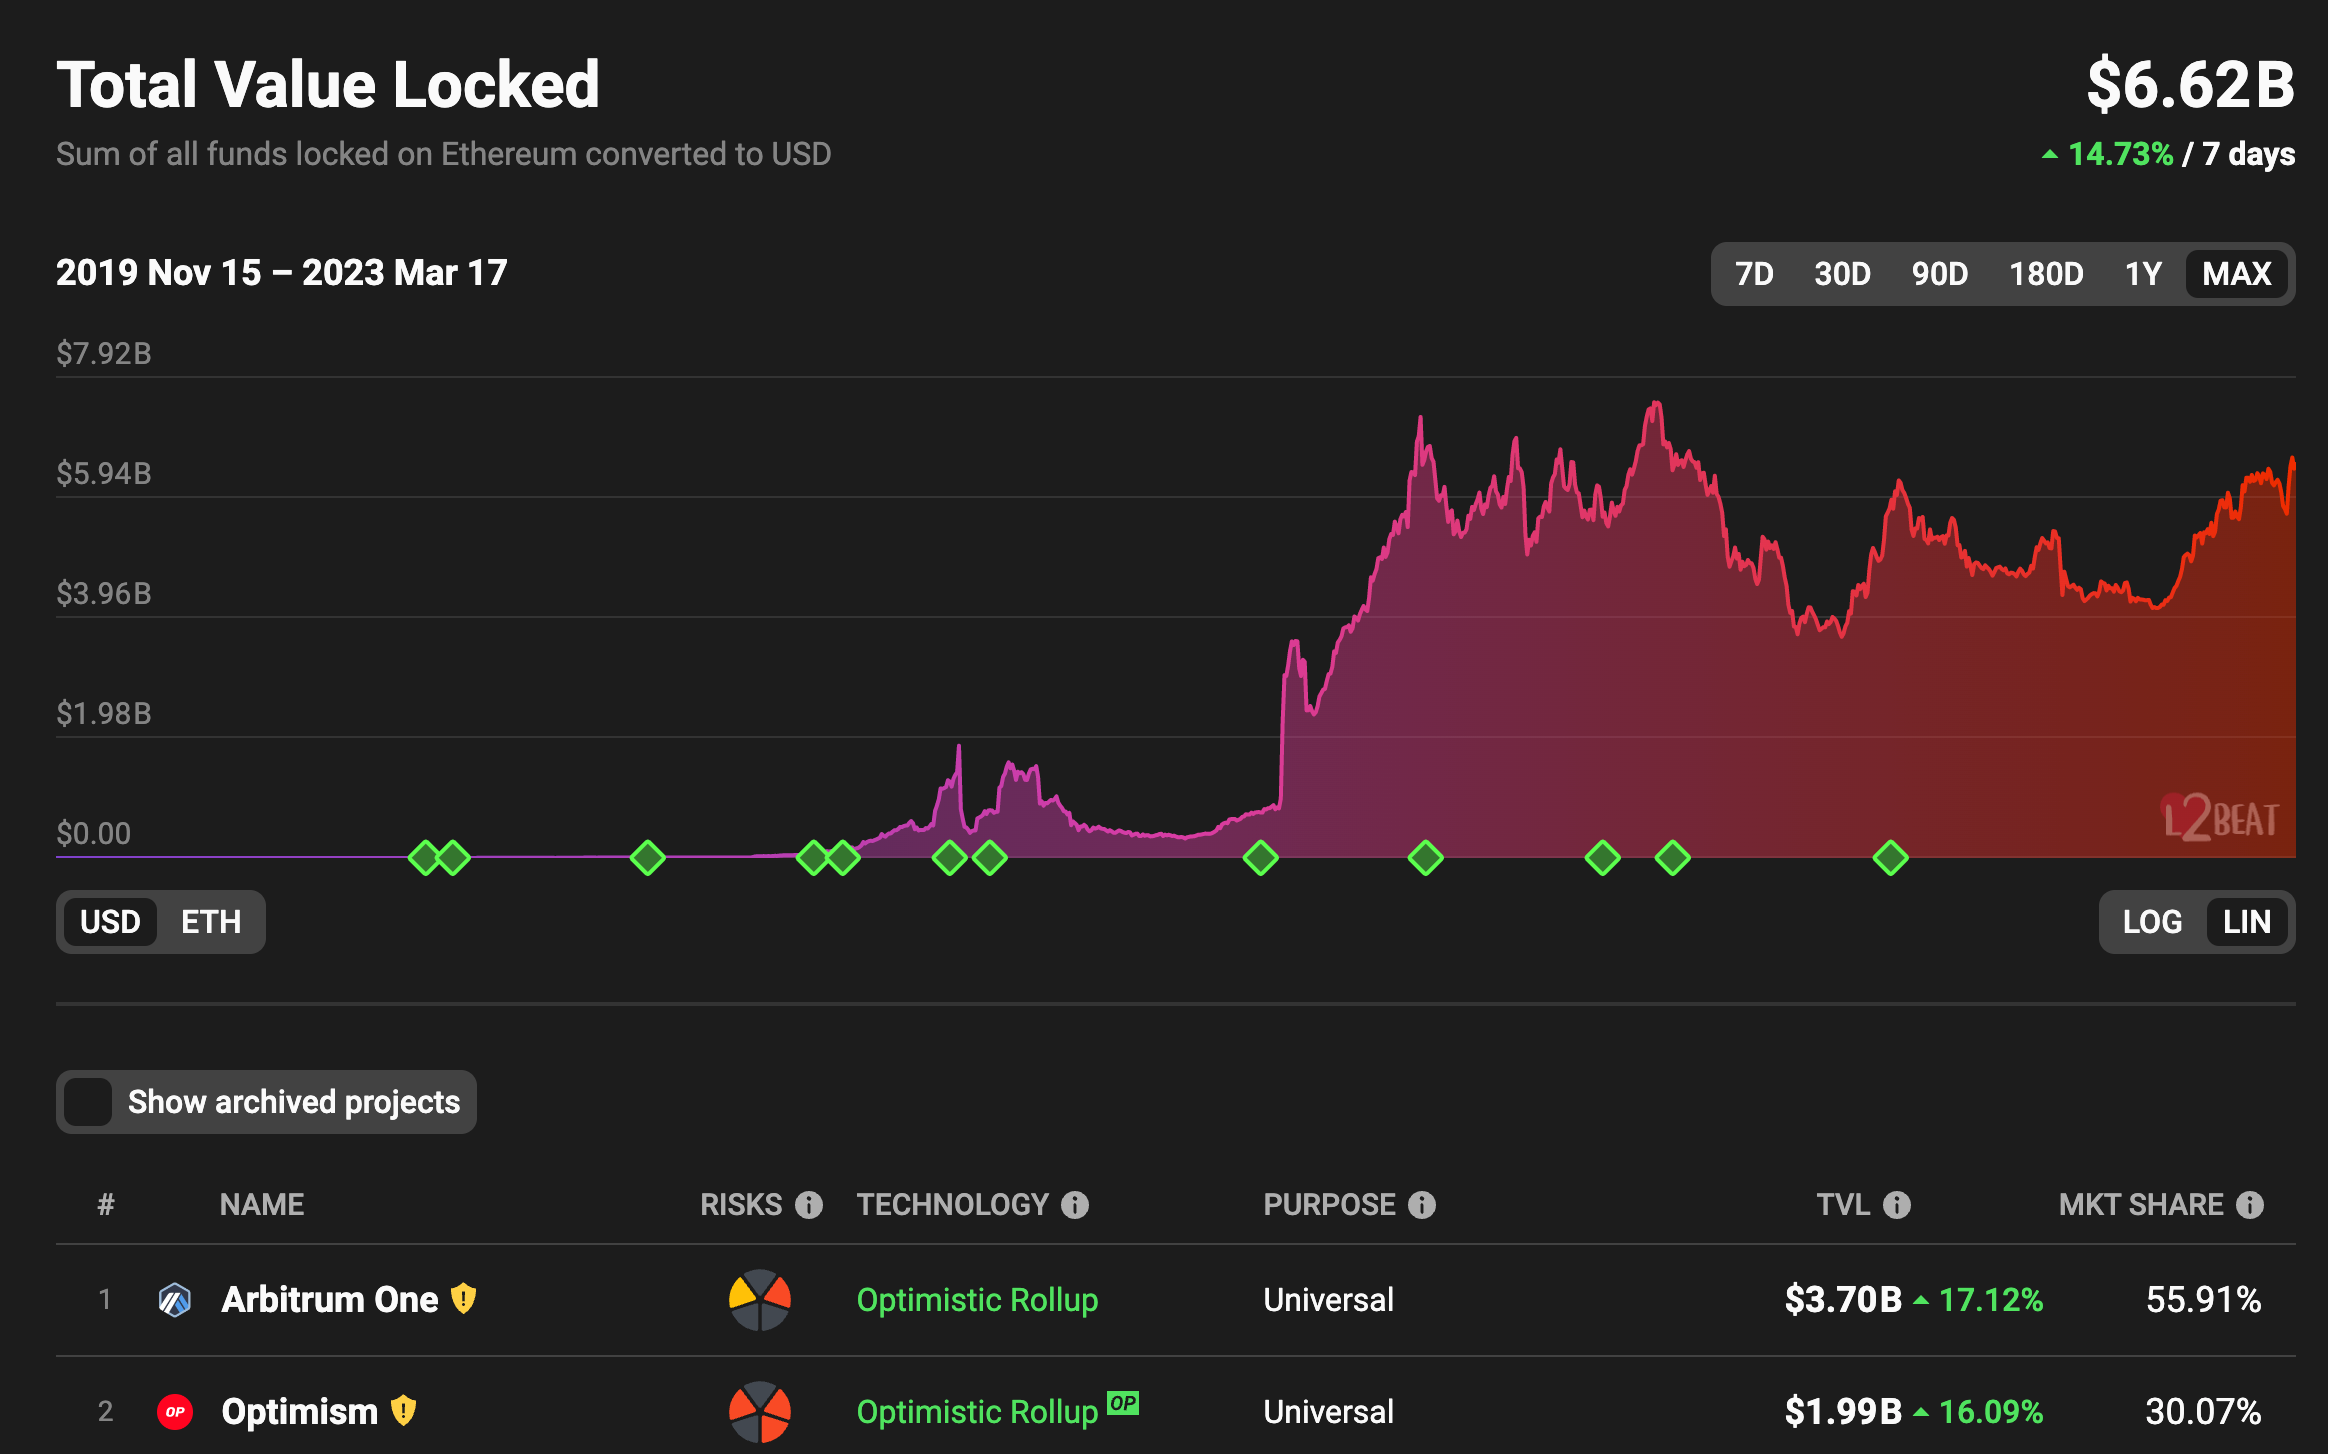2328x1454 pixels.
Task: Select the 90D time range
Action: click(1939, 274)
